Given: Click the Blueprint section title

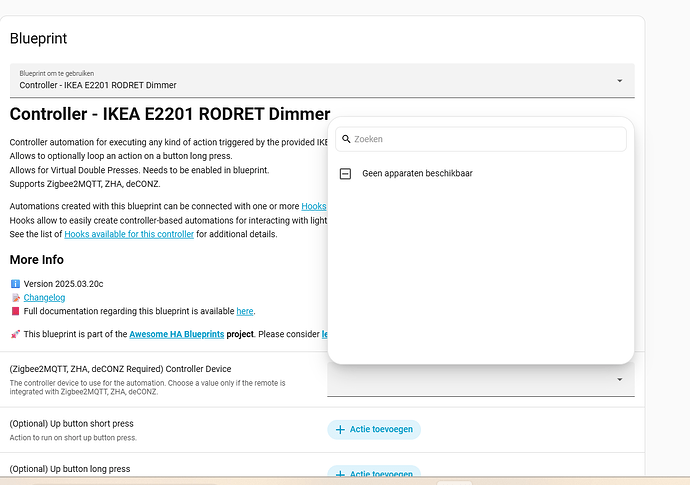Looking at the screenshot, I should coord(38,38).
